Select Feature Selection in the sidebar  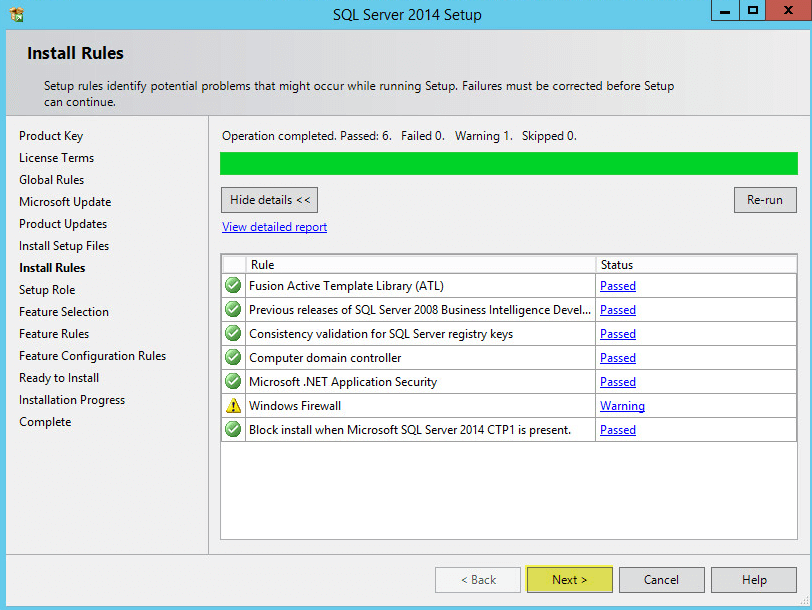(63, 311)
